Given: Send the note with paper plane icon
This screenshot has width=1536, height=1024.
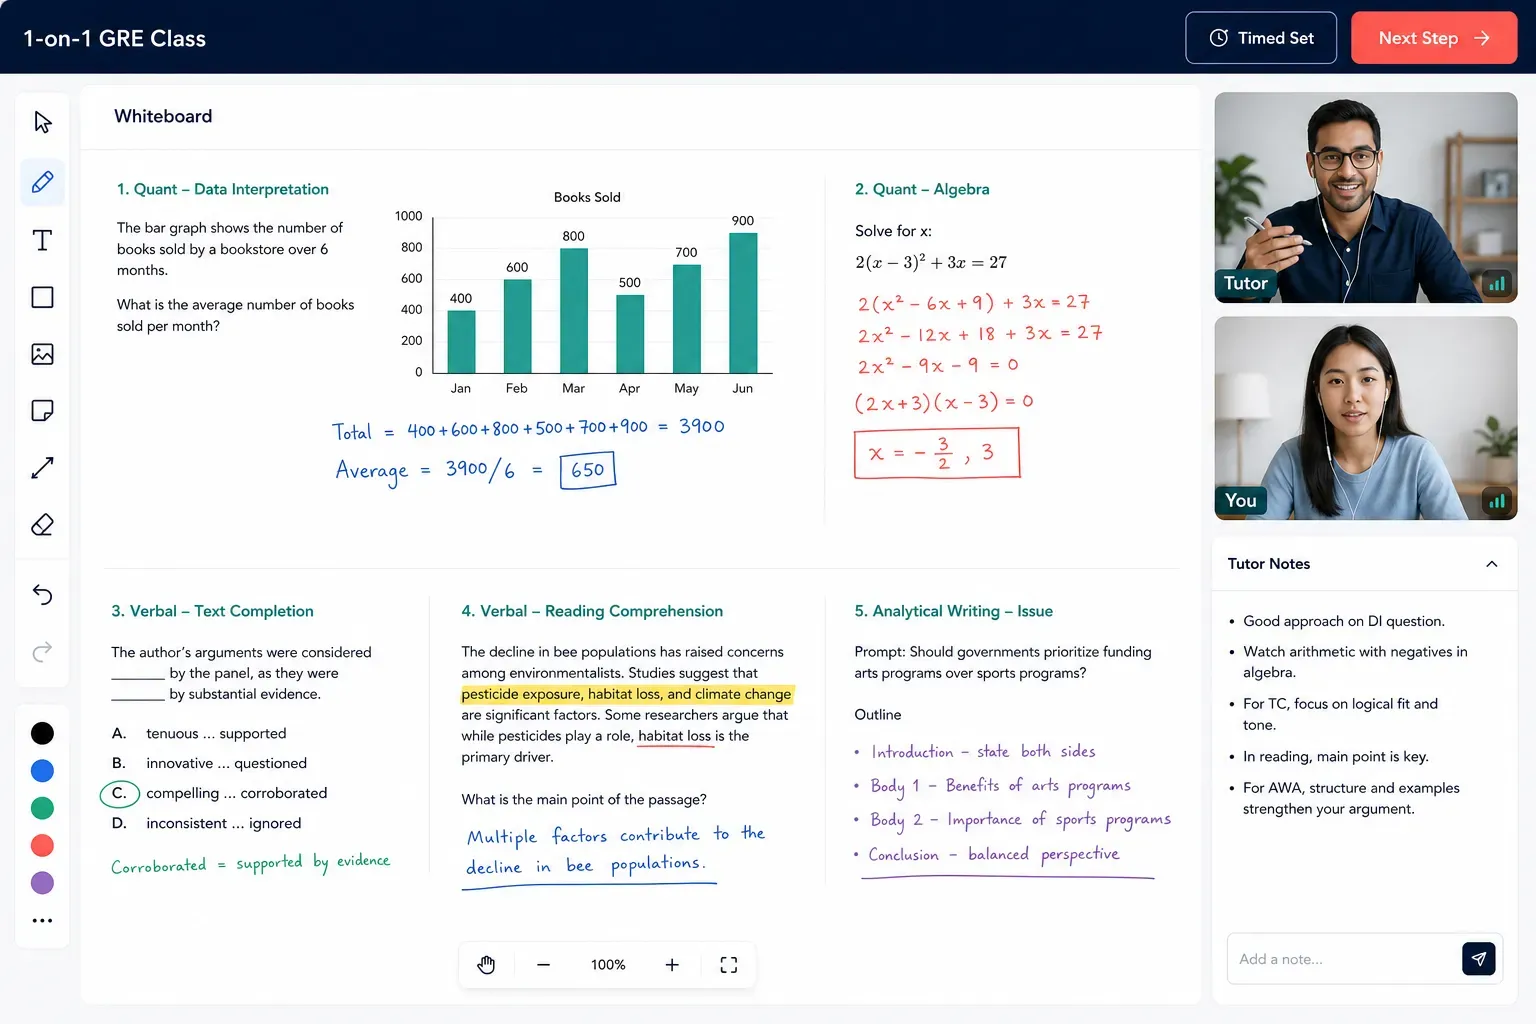Looking at the screenshot, I should (x=1479, y=959).
